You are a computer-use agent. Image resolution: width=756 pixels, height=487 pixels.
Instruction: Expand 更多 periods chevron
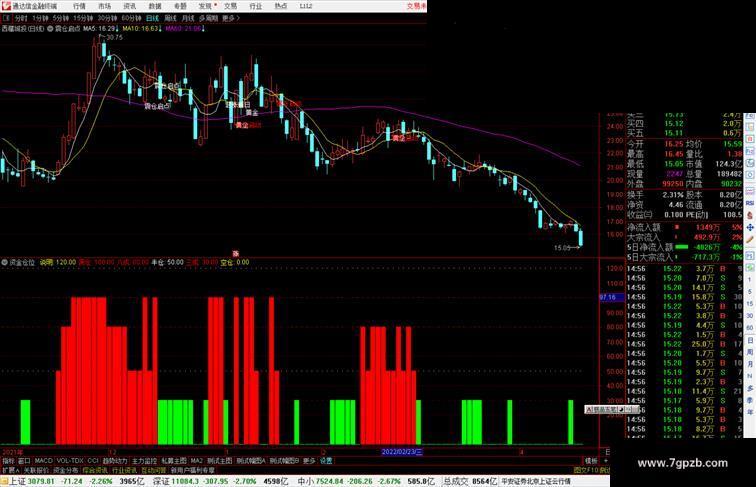click(x=231, y=18)
